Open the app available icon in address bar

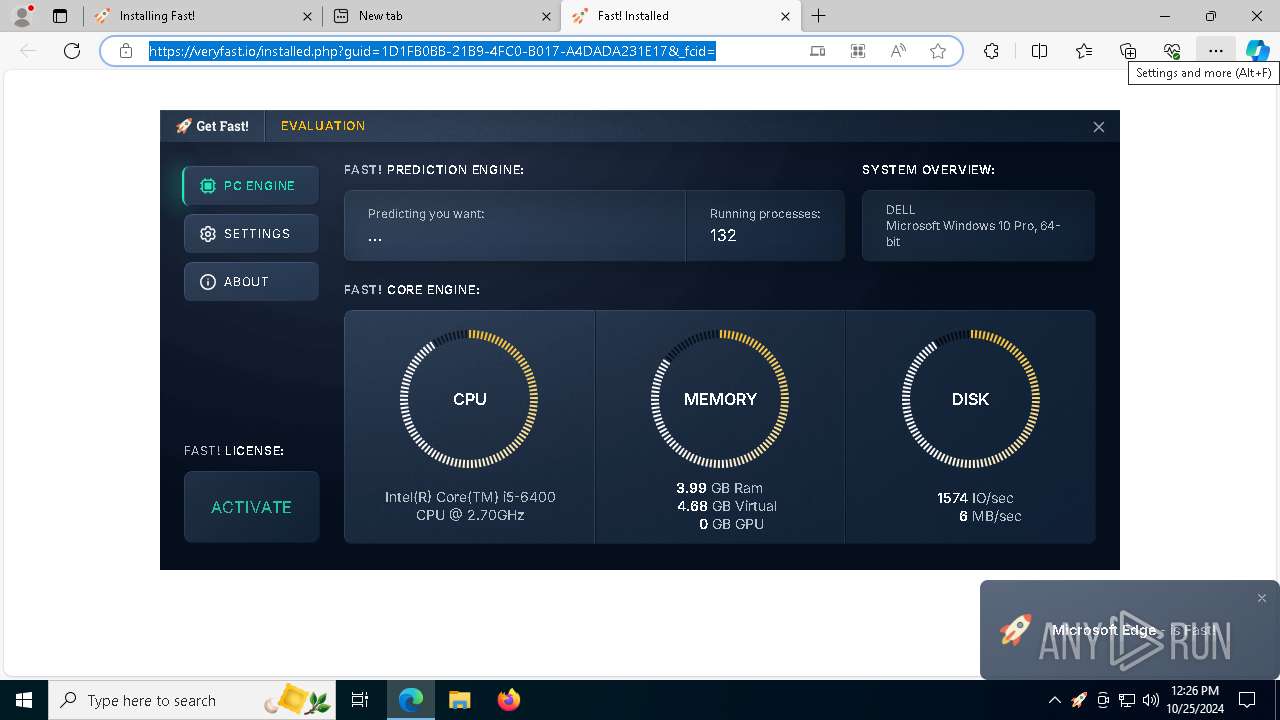pyautogui.click(x=818, y=51)
